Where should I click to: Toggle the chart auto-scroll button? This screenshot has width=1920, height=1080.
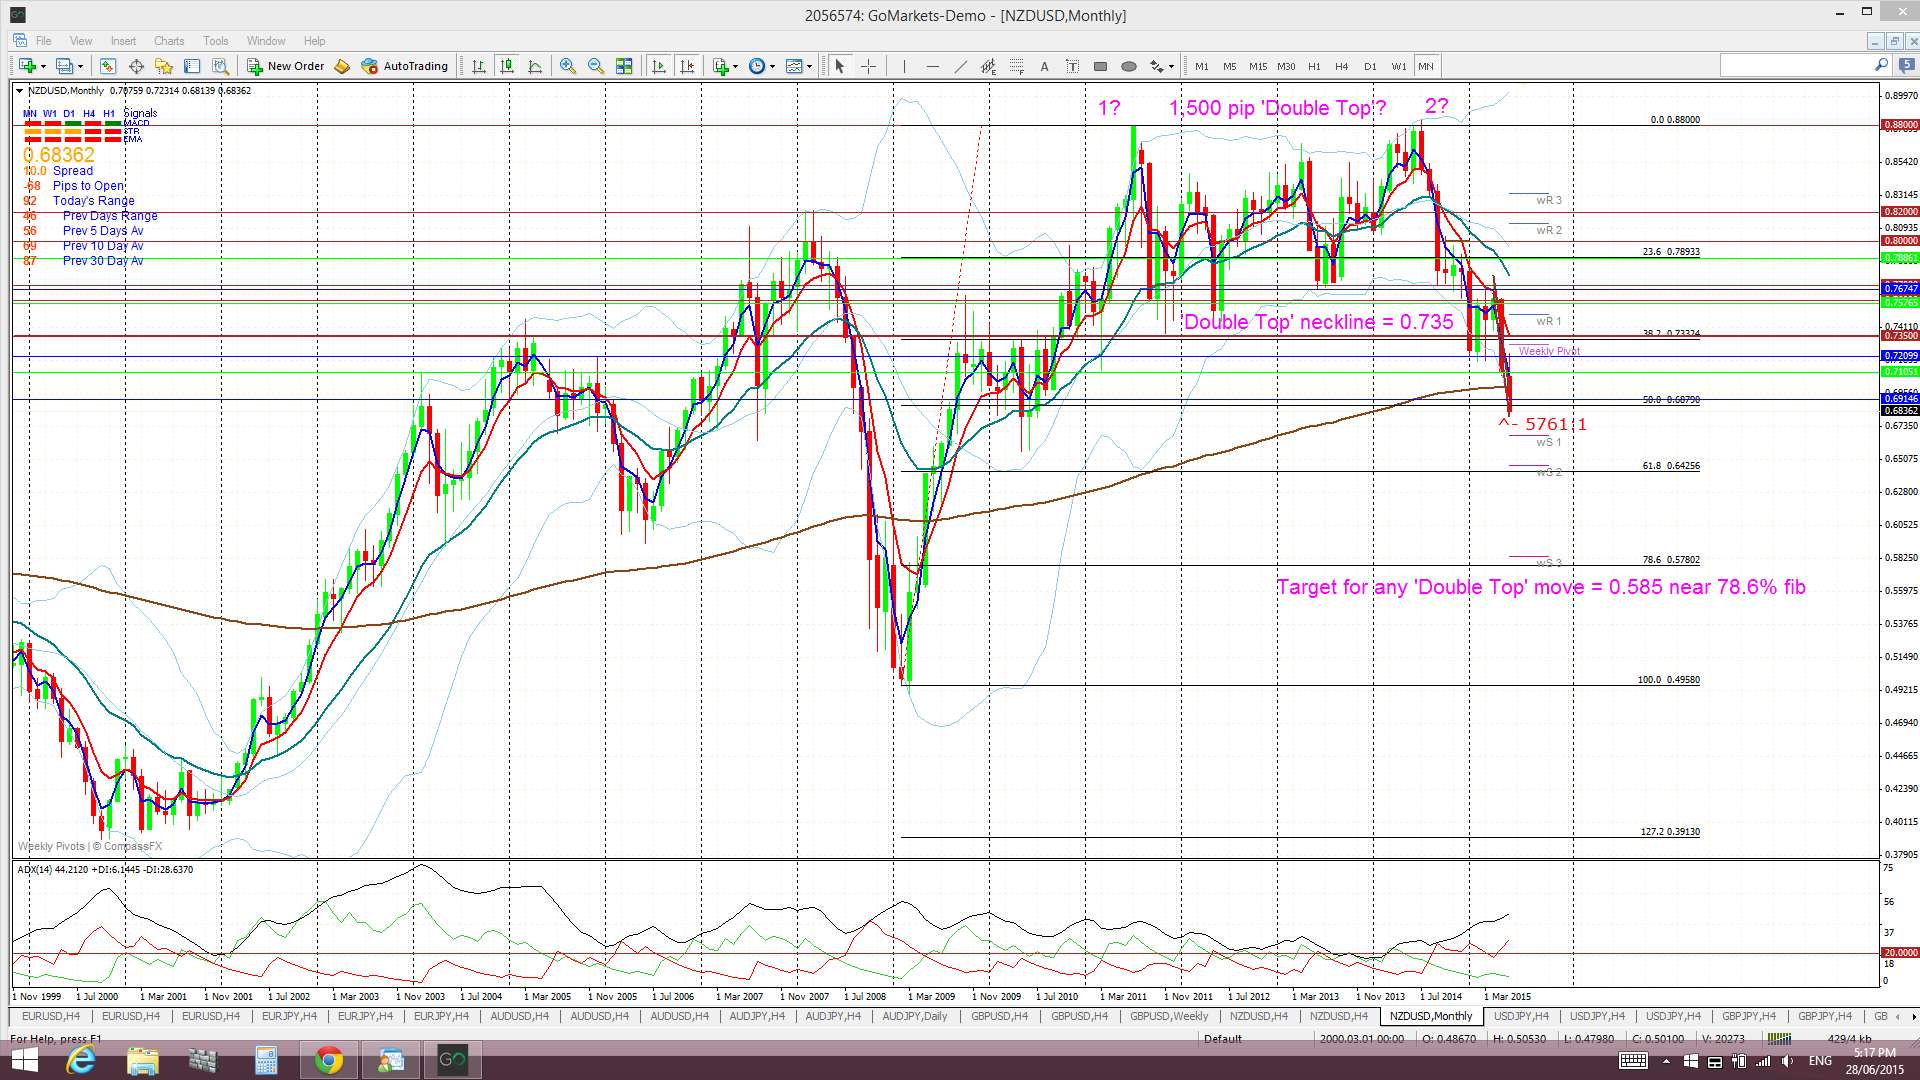pyautogui.click(x=658, y=66)
